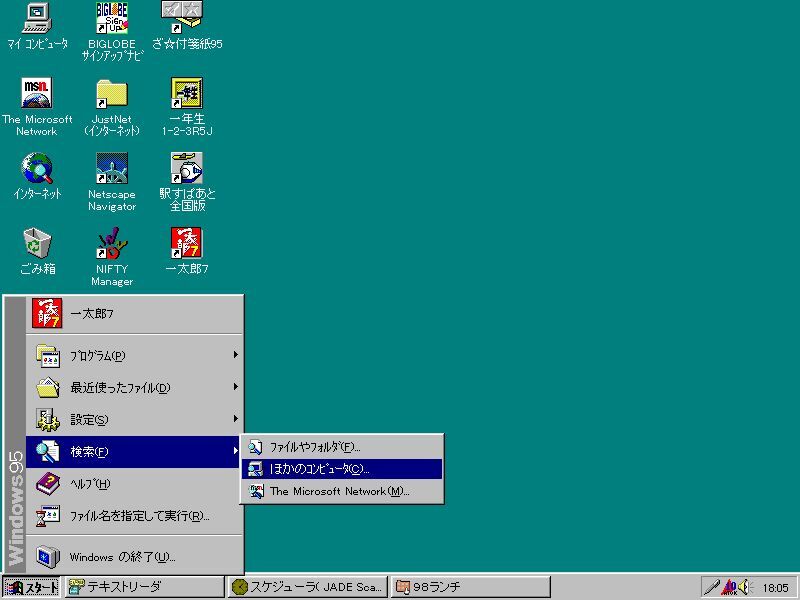Click the 検索(F) Start menu item
Viewport: 800px width, 600px height.
click(134, 452)
